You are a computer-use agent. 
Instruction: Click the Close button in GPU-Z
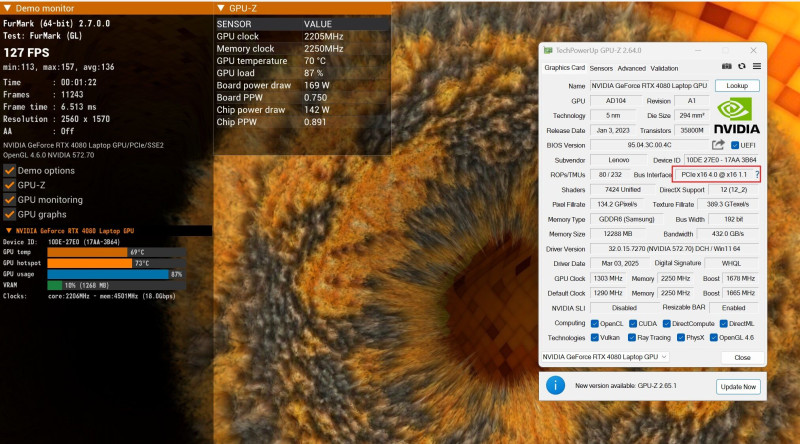pos(742,357)
